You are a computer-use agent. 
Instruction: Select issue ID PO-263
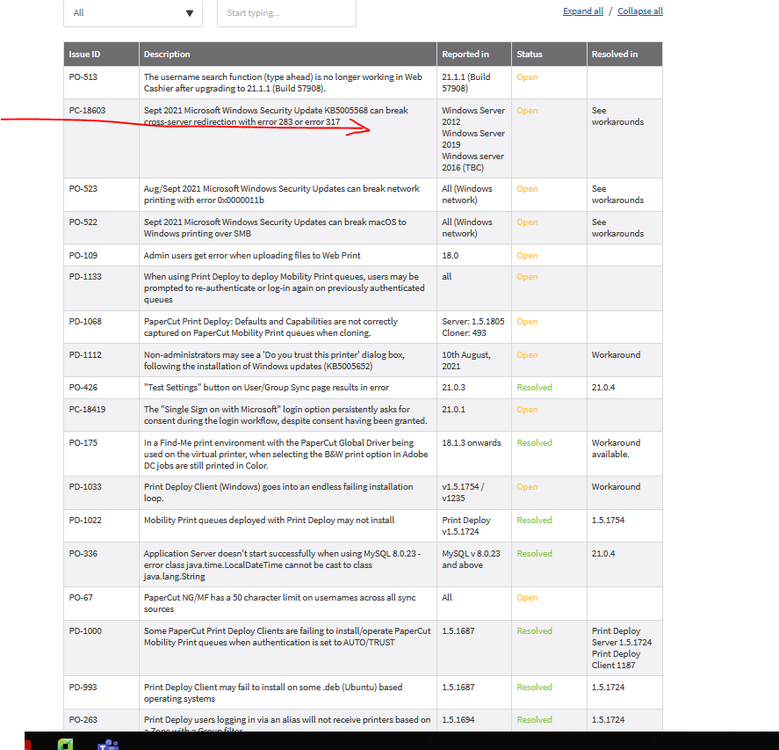(x=83, y=720)
